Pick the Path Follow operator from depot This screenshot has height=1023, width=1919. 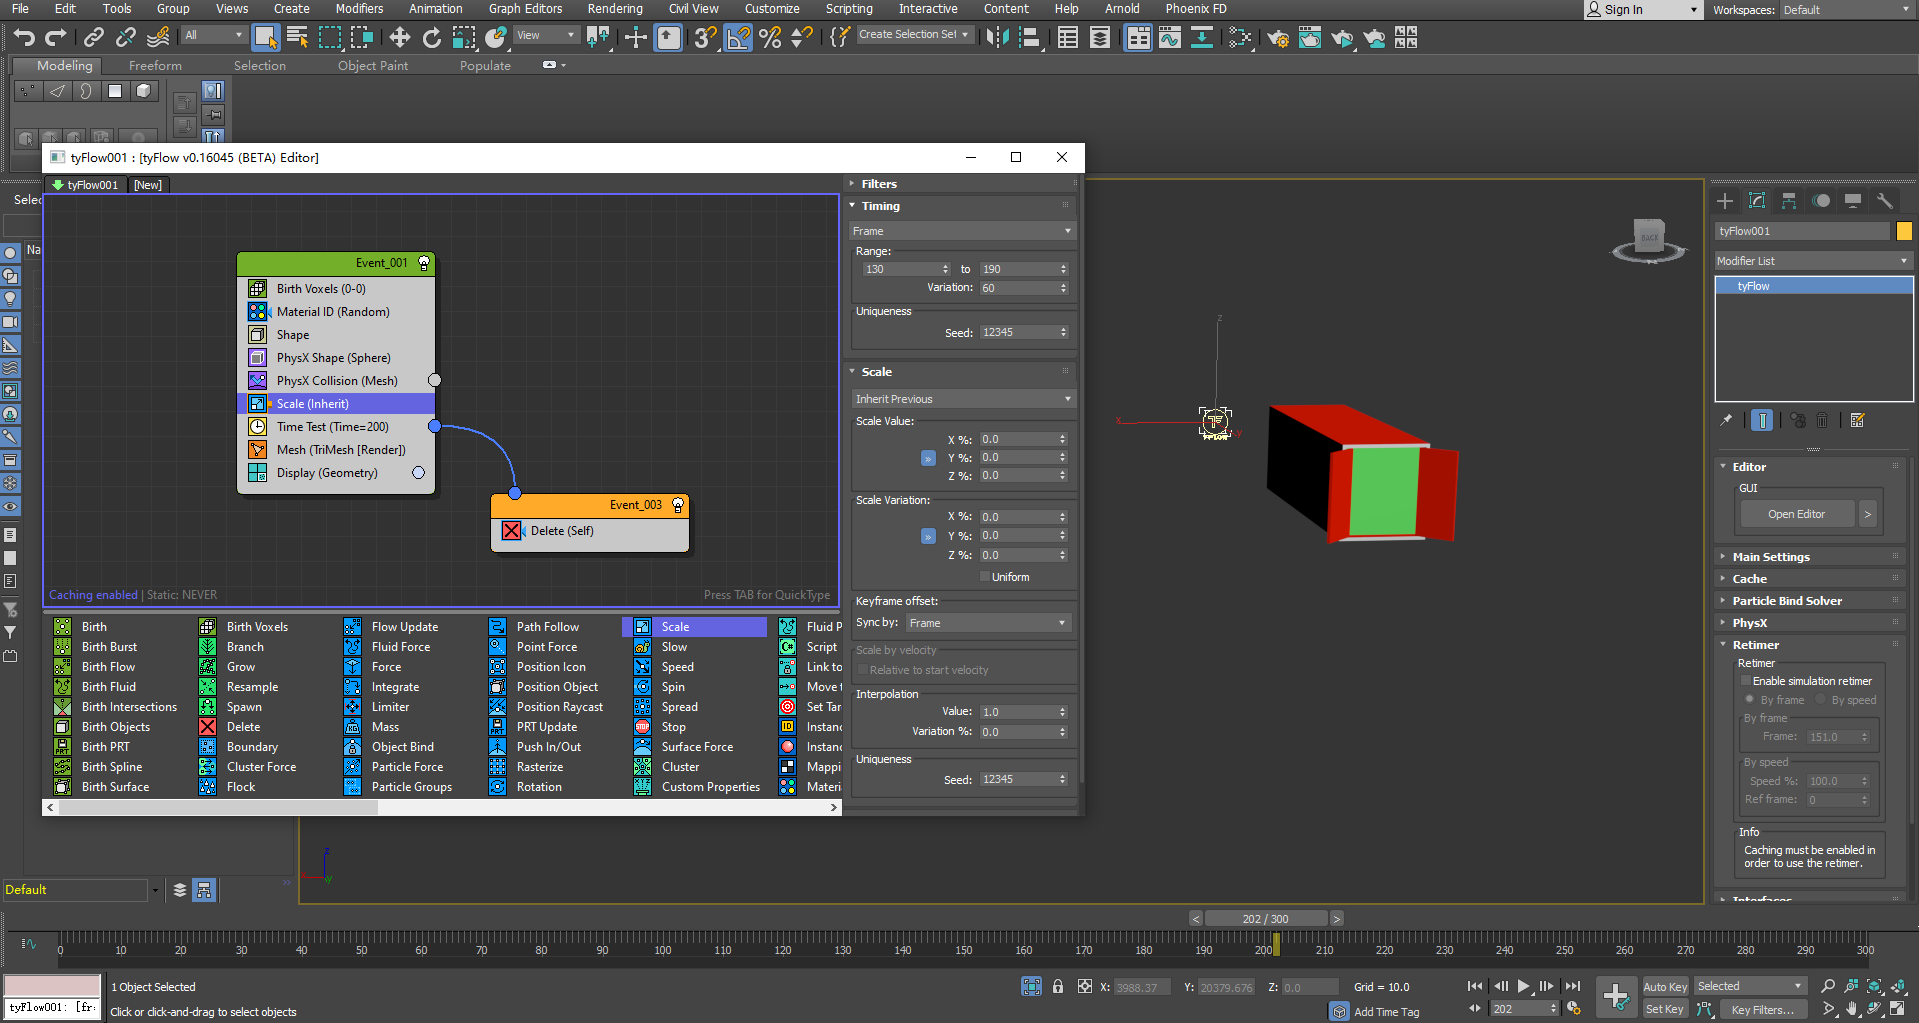tap(547, 627)
